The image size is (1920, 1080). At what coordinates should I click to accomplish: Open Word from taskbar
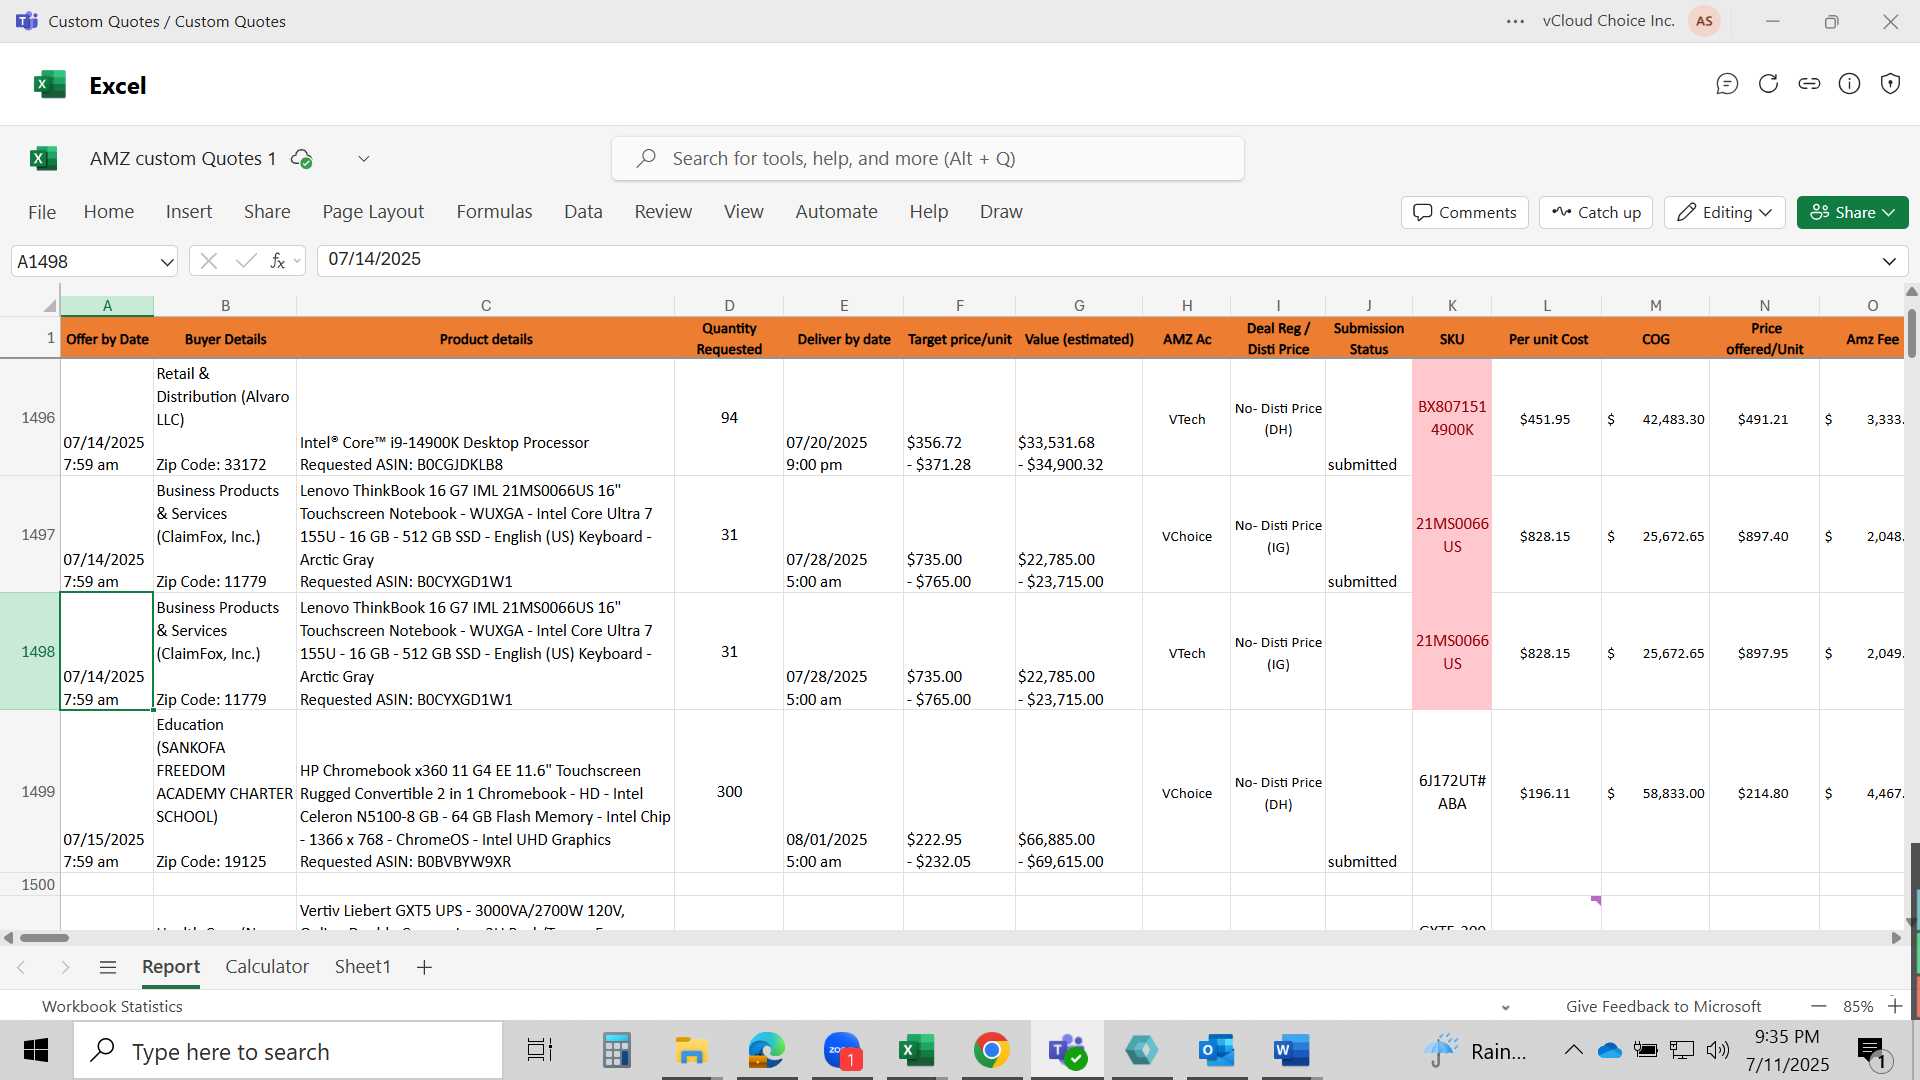pyautogui.click(x=1291, y=1051)
